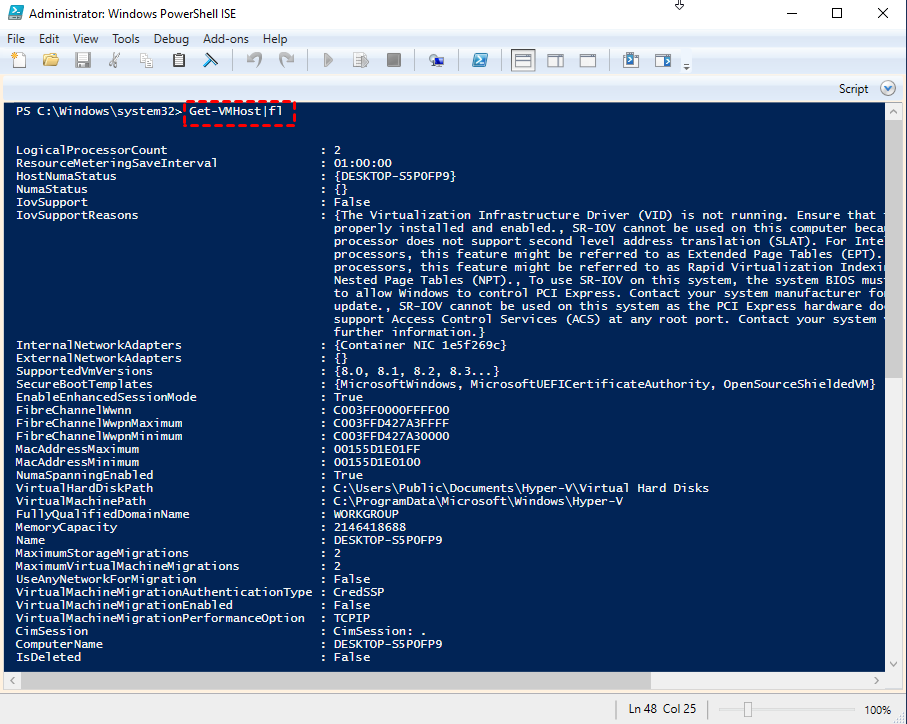Expand the Script pane chevron
Image resolution: width=907 pixels, height=724 pixels.
(x=887, y=89)
